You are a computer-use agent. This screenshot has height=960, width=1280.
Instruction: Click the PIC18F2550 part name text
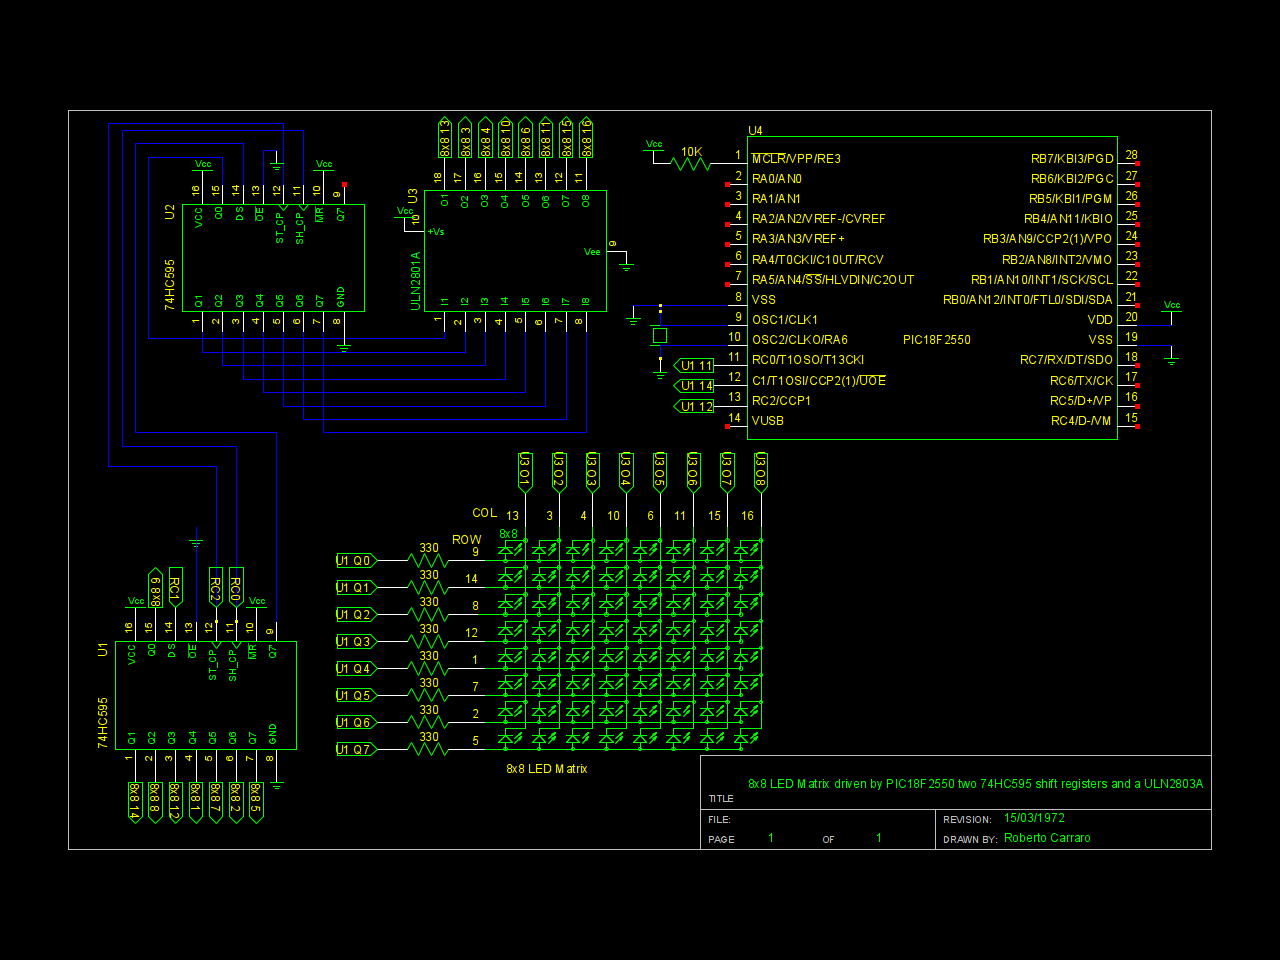(x=937, y=340)
